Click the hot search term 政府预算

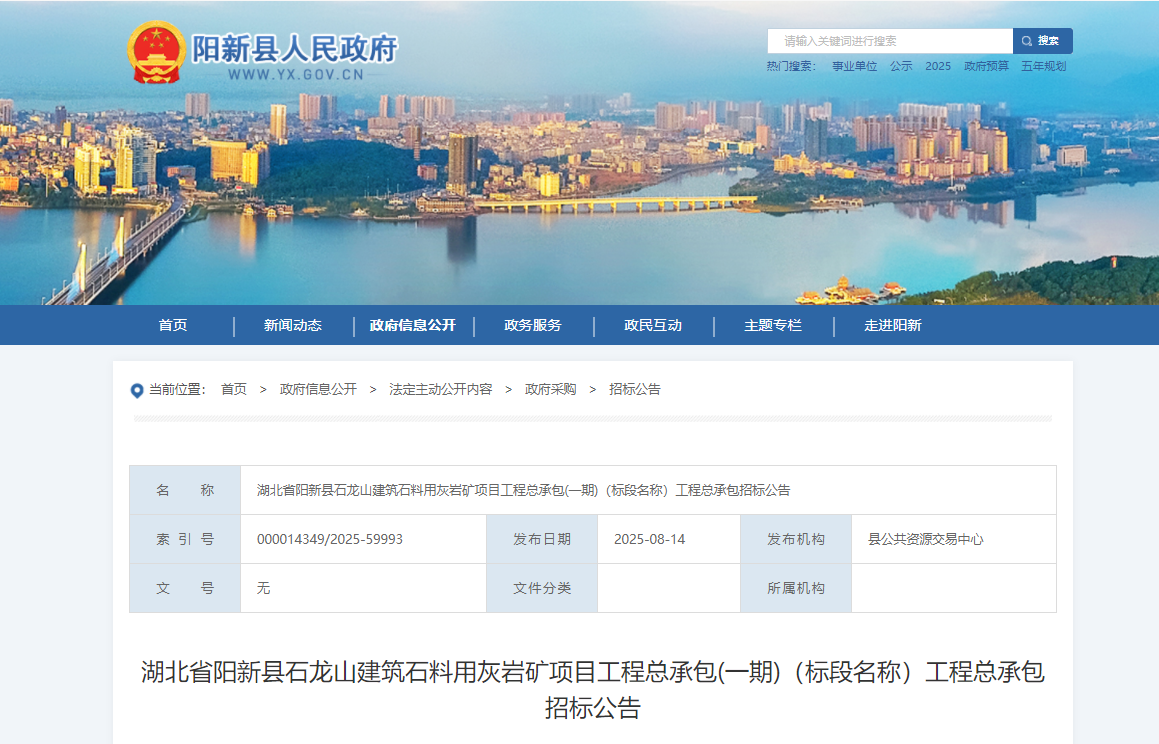pos(986,66)
